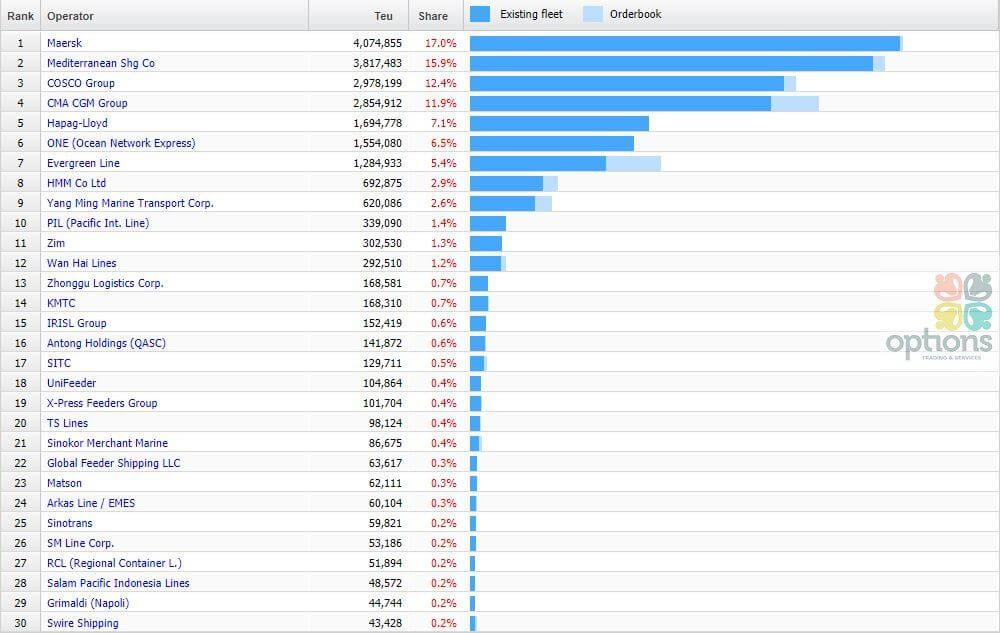
Task: Open the ONE (Ocean Network Express) link
Action: 121,143
